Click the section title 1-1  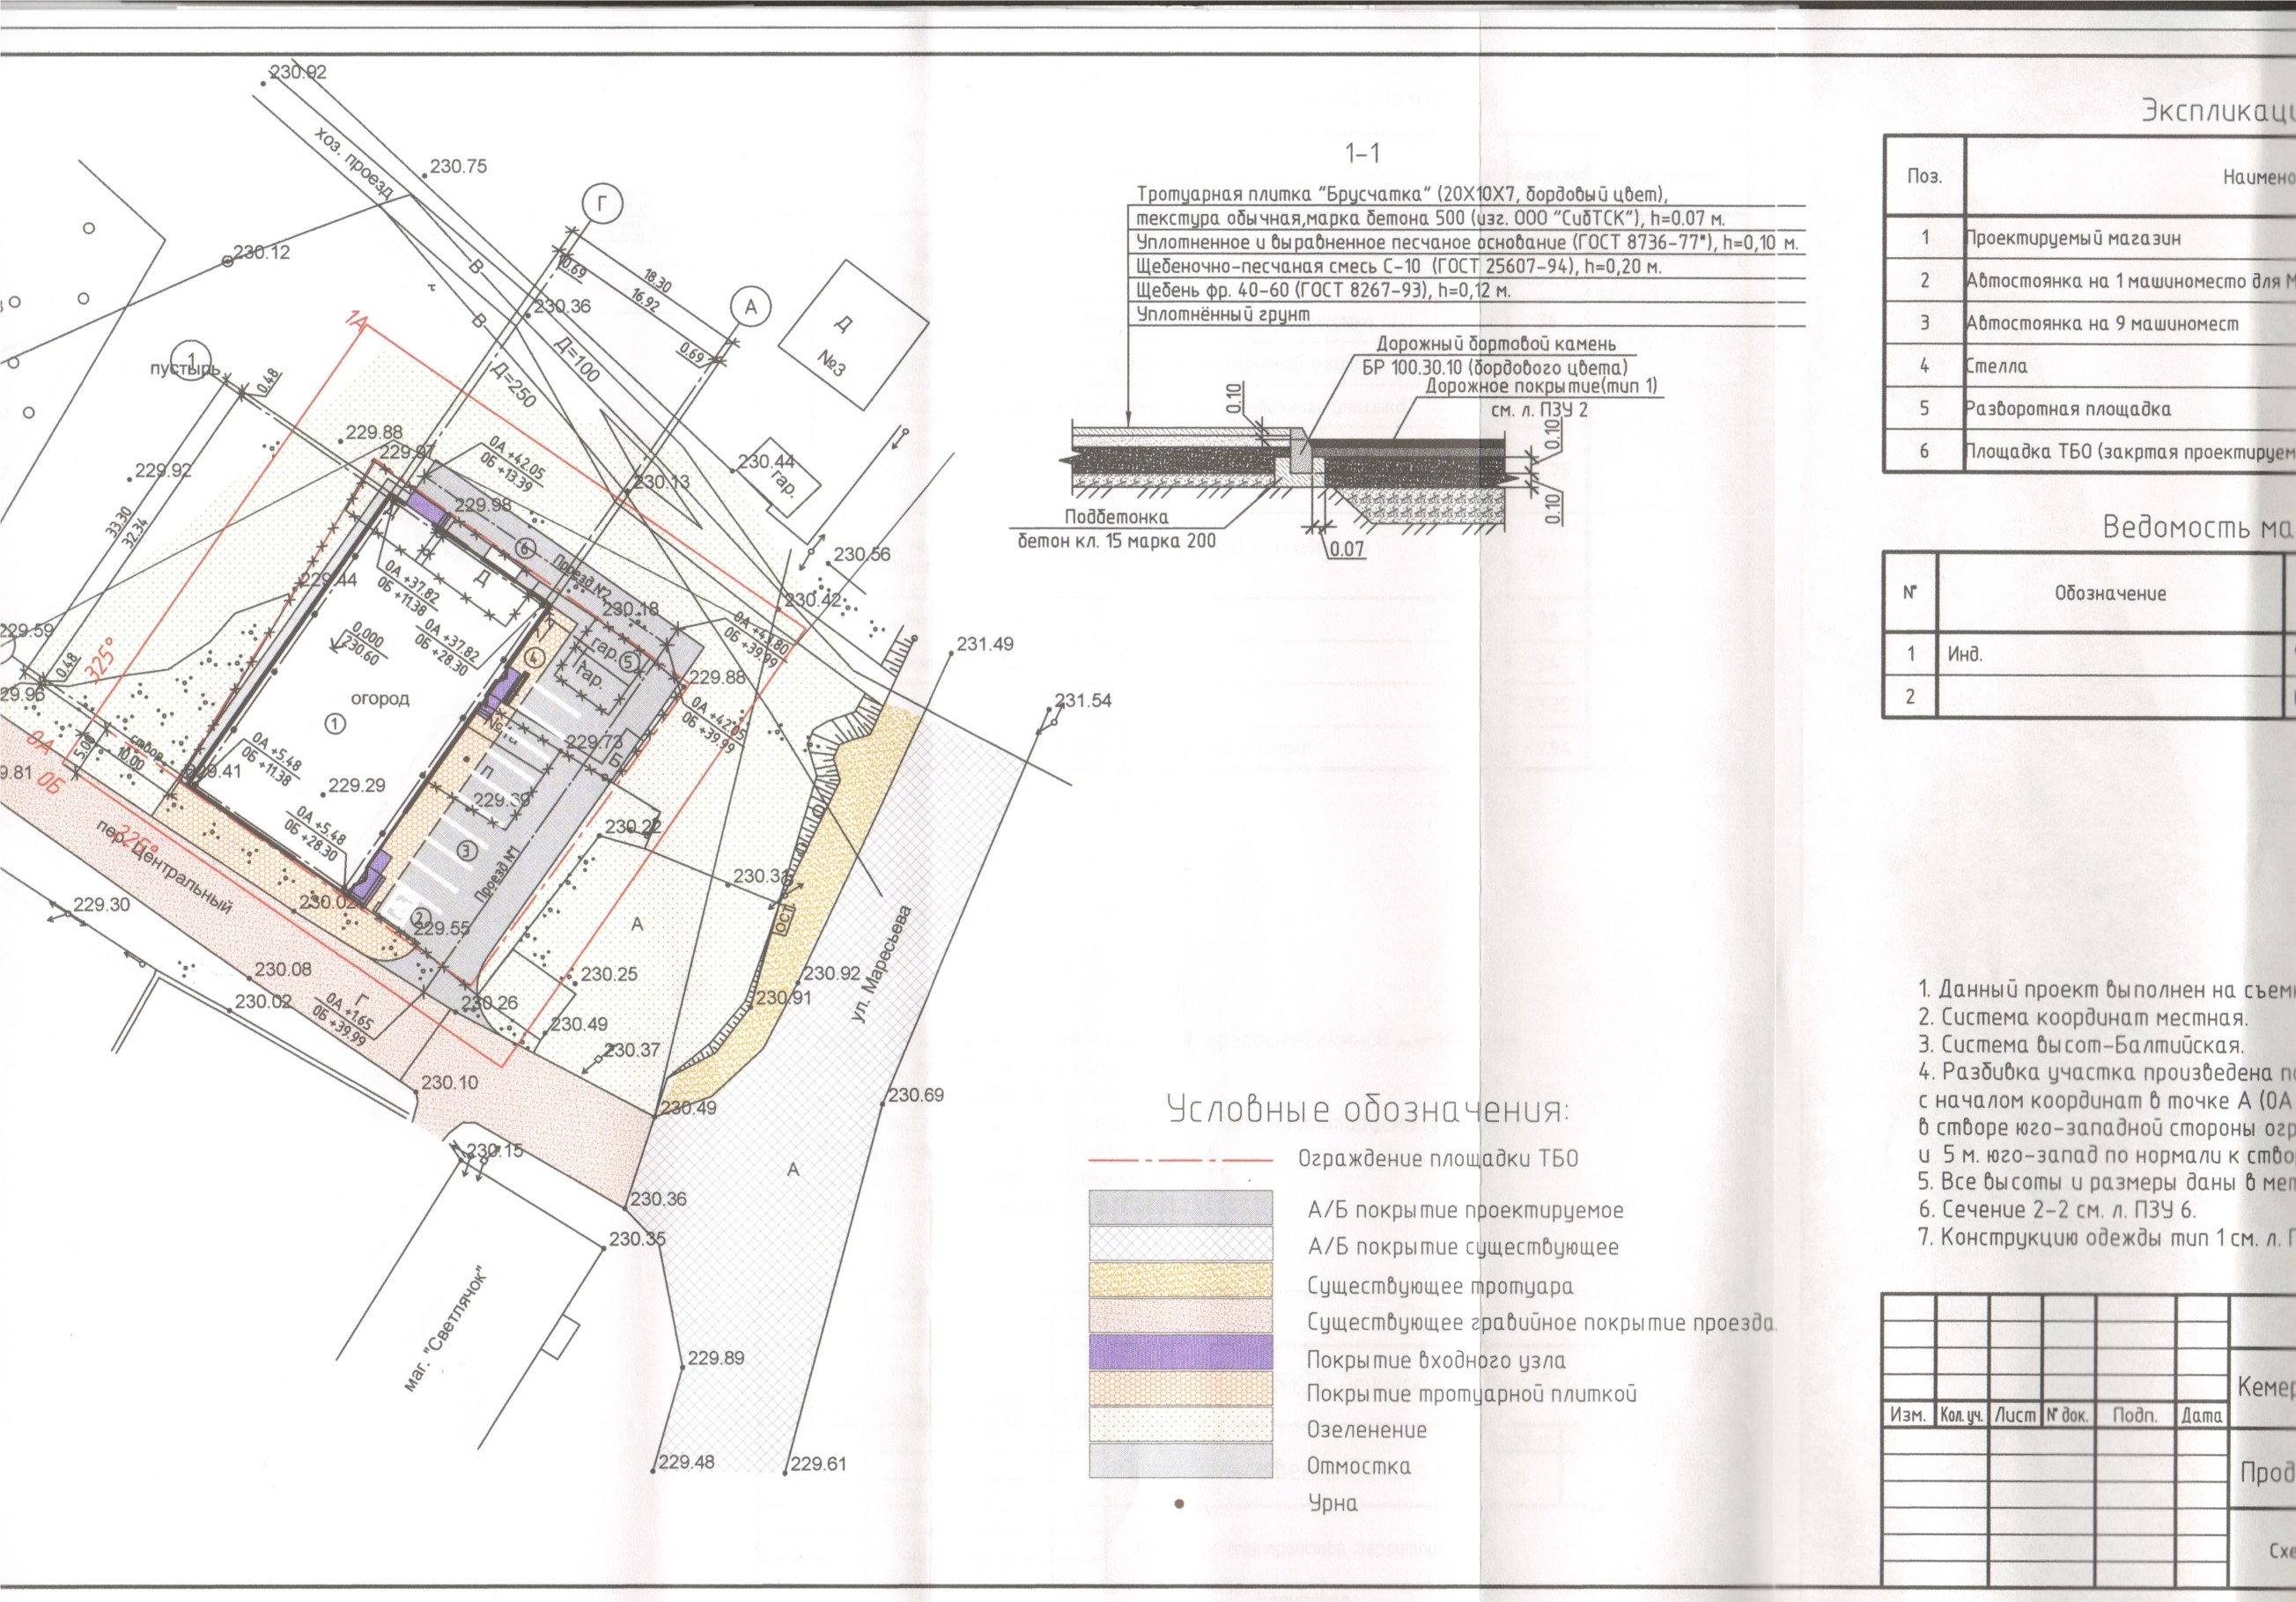point(1362,153)
